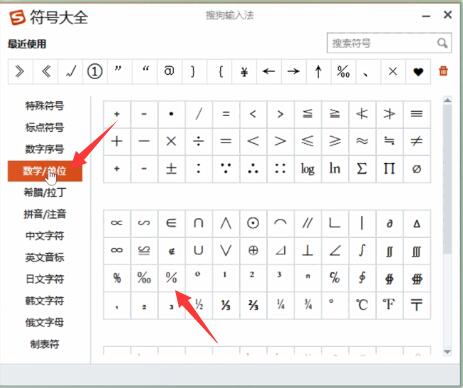The width and height of the screenshot is (463, 388).
Task: Click the symbol list scrollbar thumb
Action: pos(447,178)
